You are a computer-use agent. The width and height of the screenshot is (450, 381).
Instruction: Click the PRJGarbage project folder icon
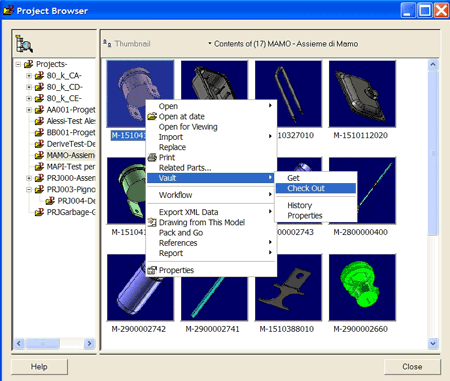pyautogui.click(x=39, y=212)
